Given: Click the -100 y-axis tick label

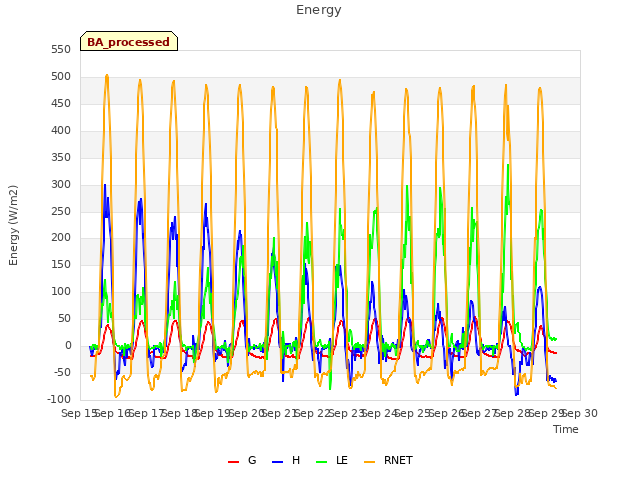Looking at the screenshot, I should point(59,399).
